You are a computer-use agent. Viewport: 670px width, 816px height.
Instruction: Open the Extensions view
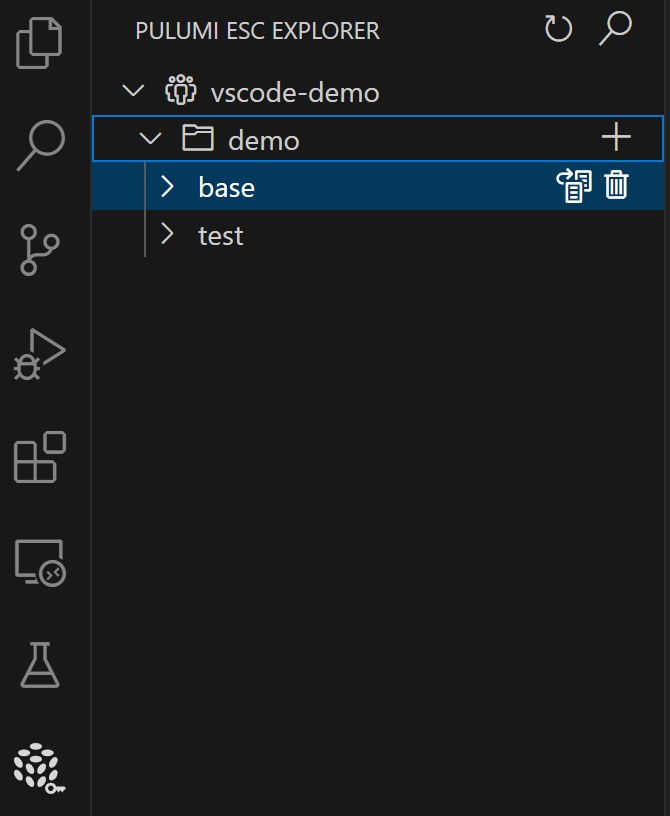40,458
